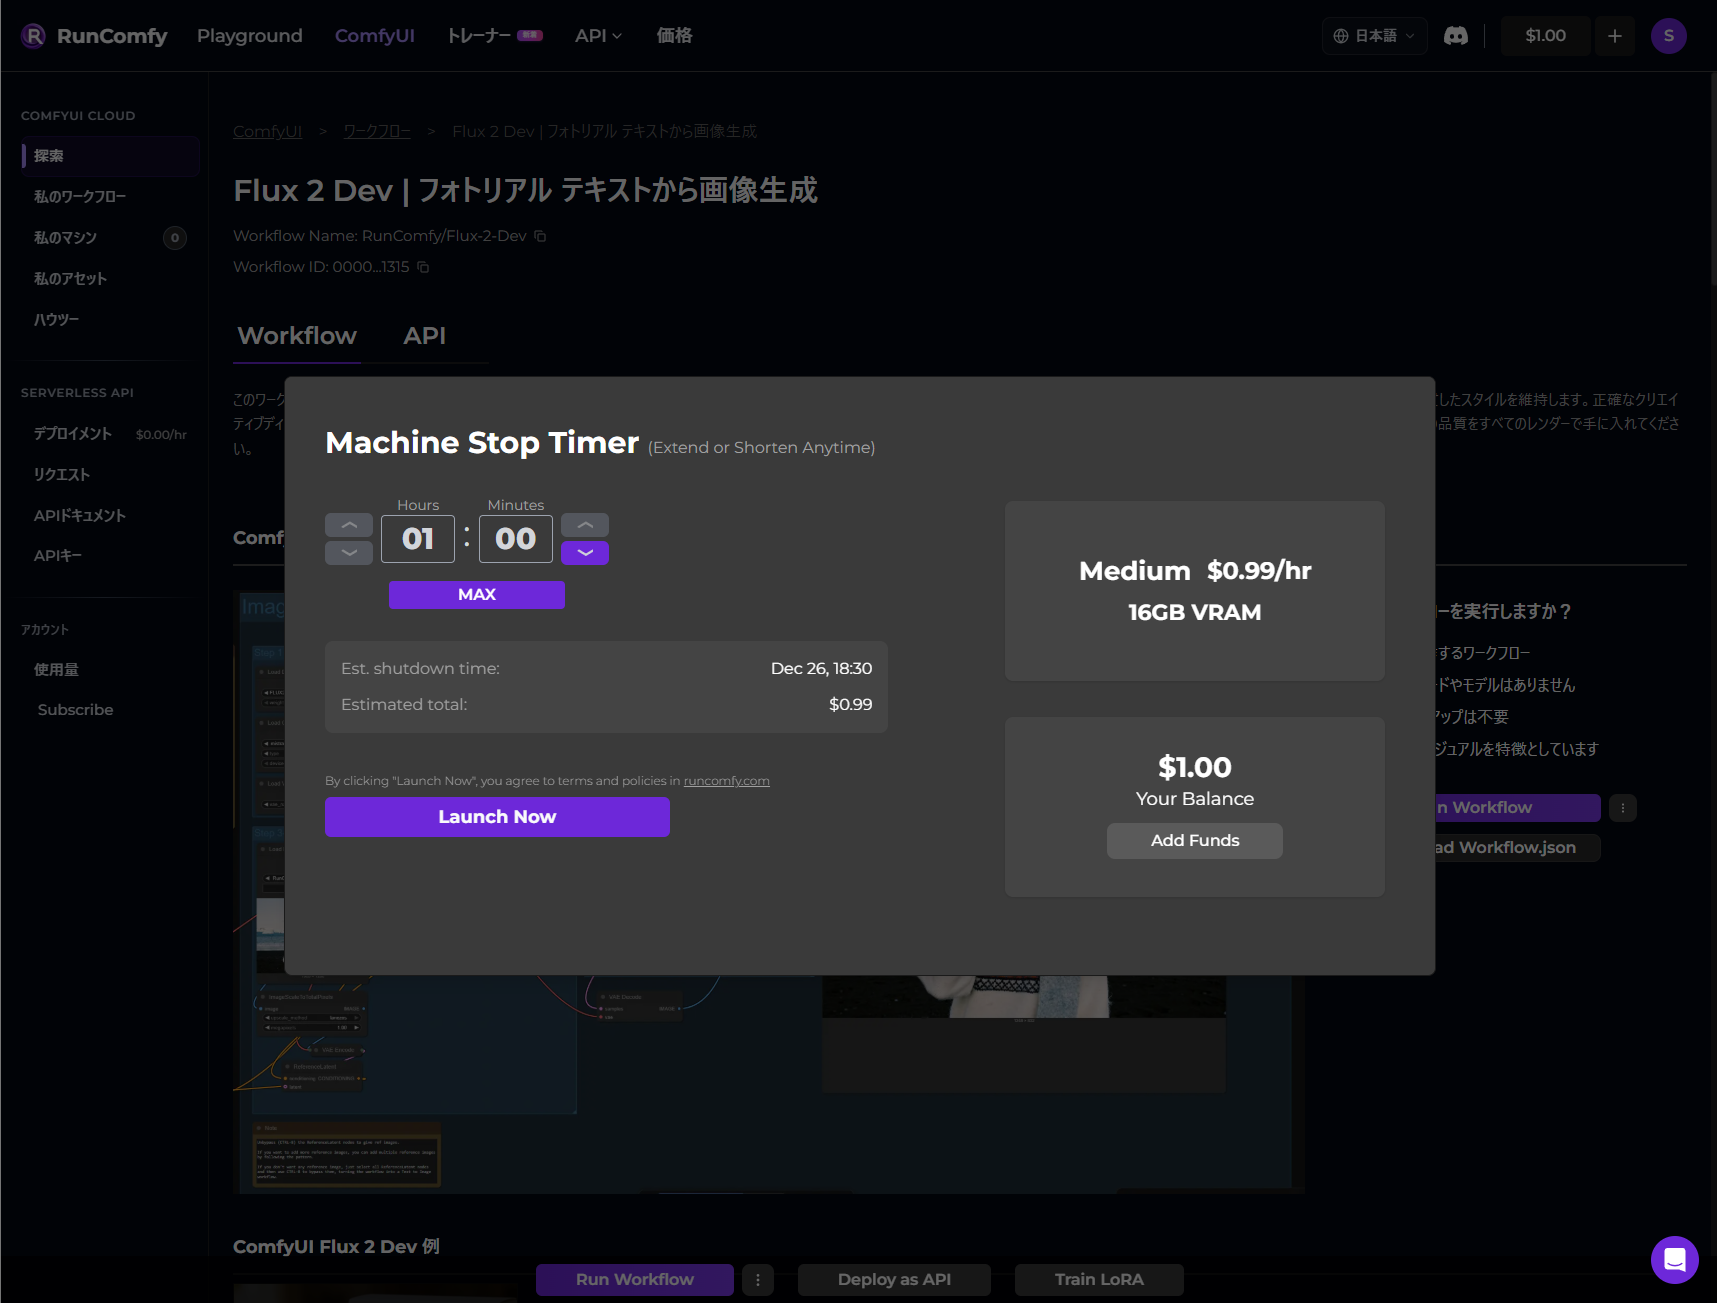
Task: Open the user avatar S menu
Action: pos(1668,36)
